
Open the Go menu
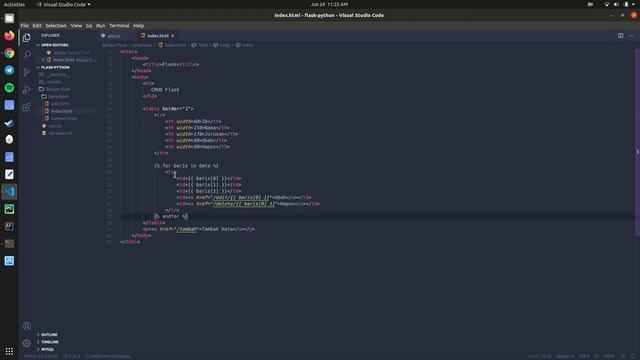(89, 25)
